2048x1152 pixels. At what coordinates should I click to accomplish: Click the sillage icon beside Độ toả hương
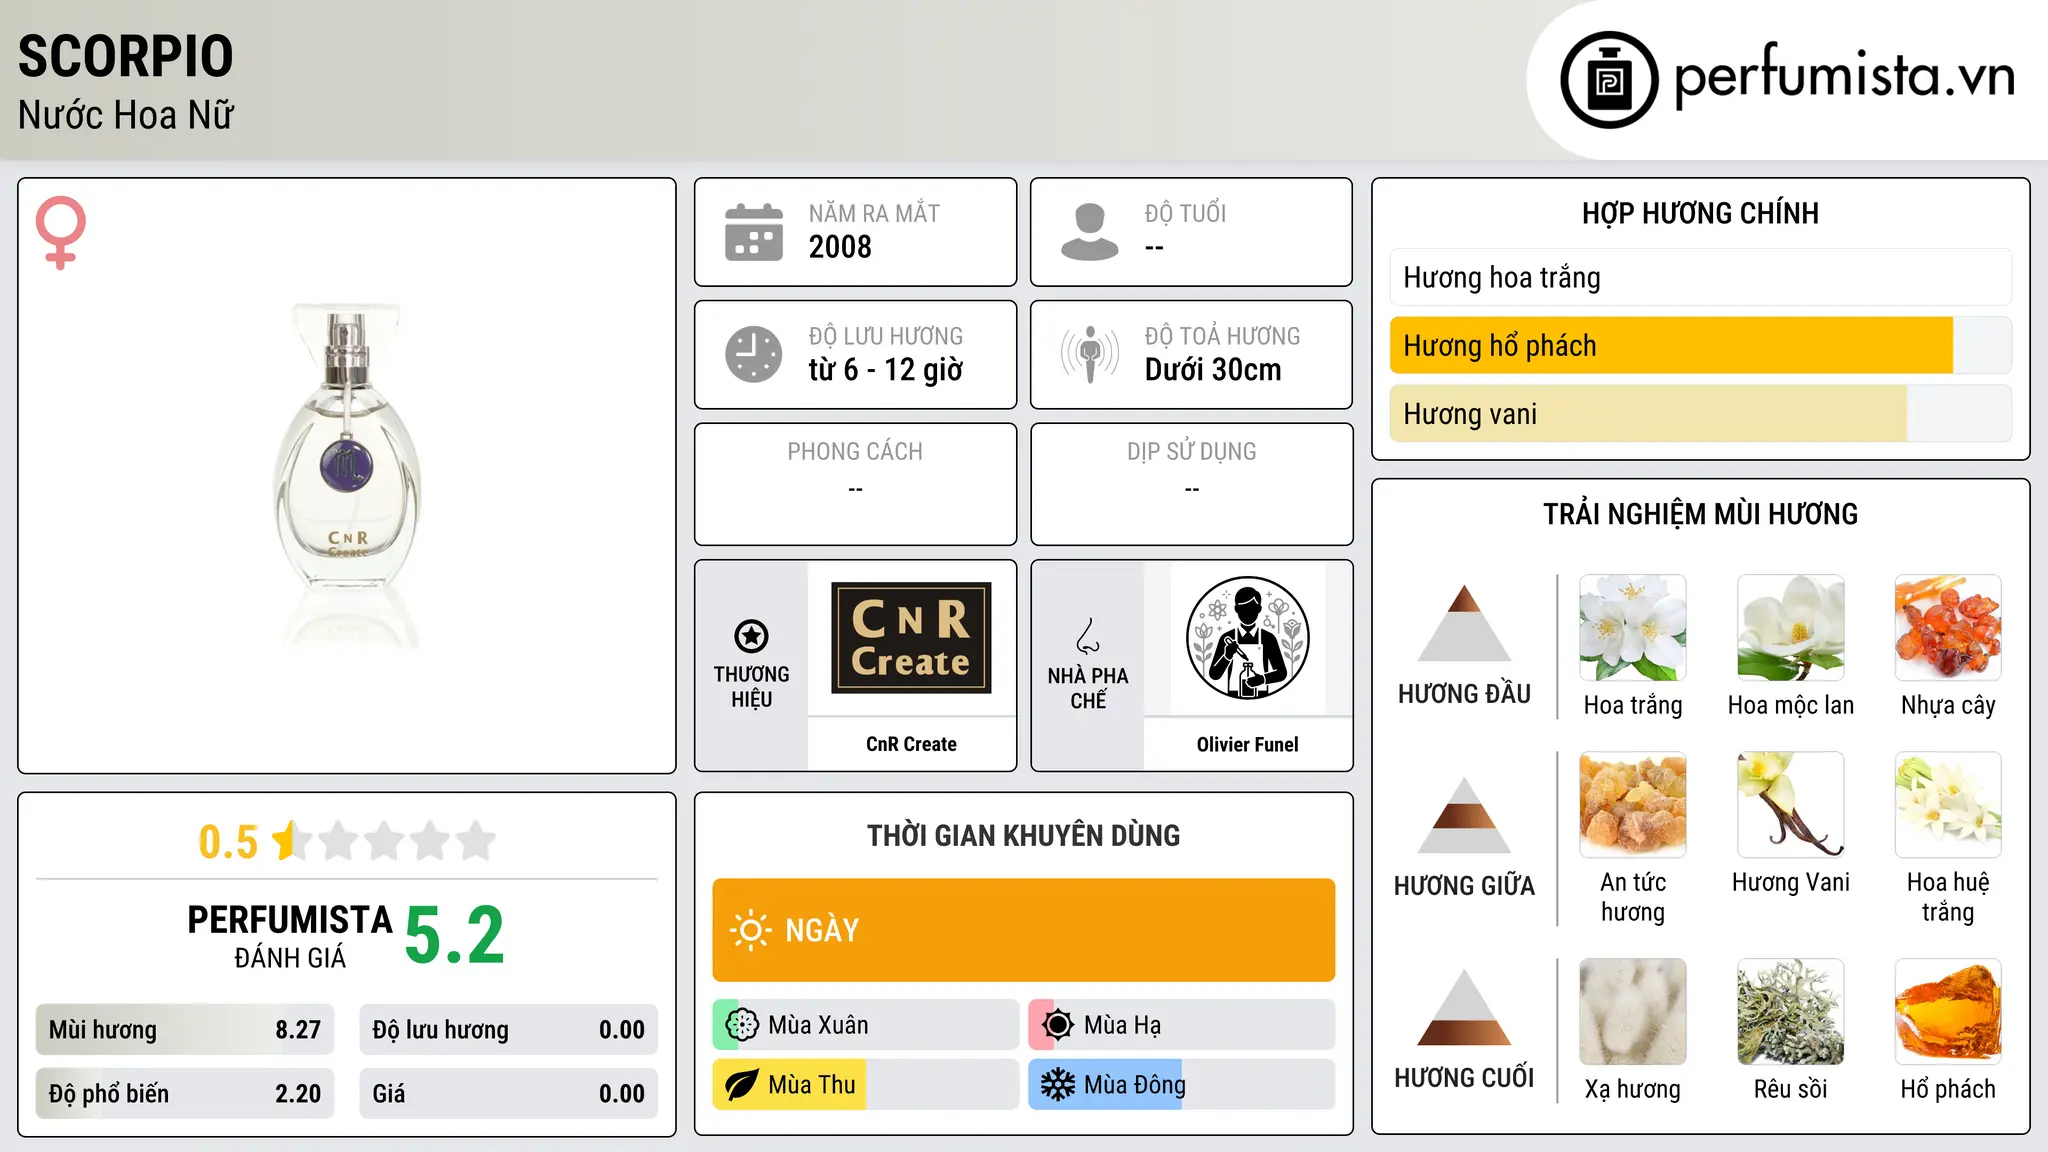coord(1090,354)
